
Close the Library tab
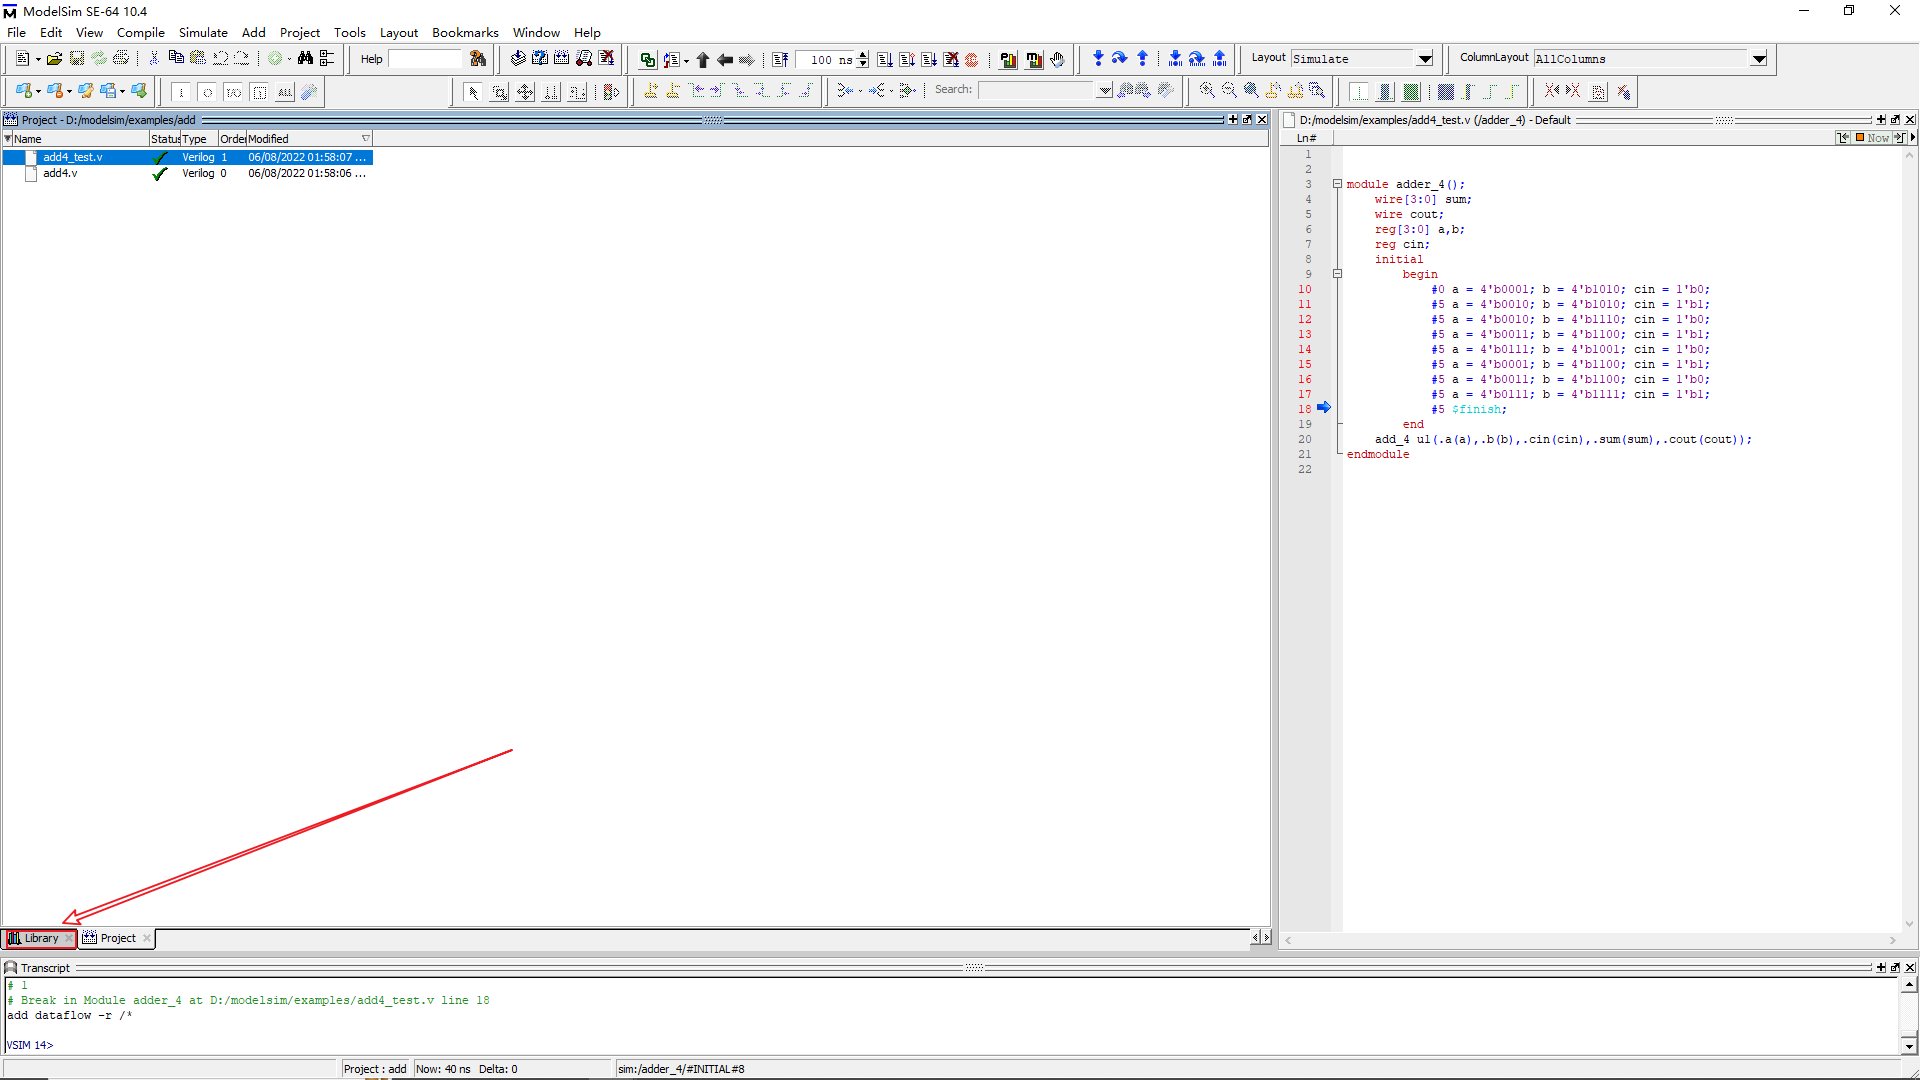[x=68, y=938]
